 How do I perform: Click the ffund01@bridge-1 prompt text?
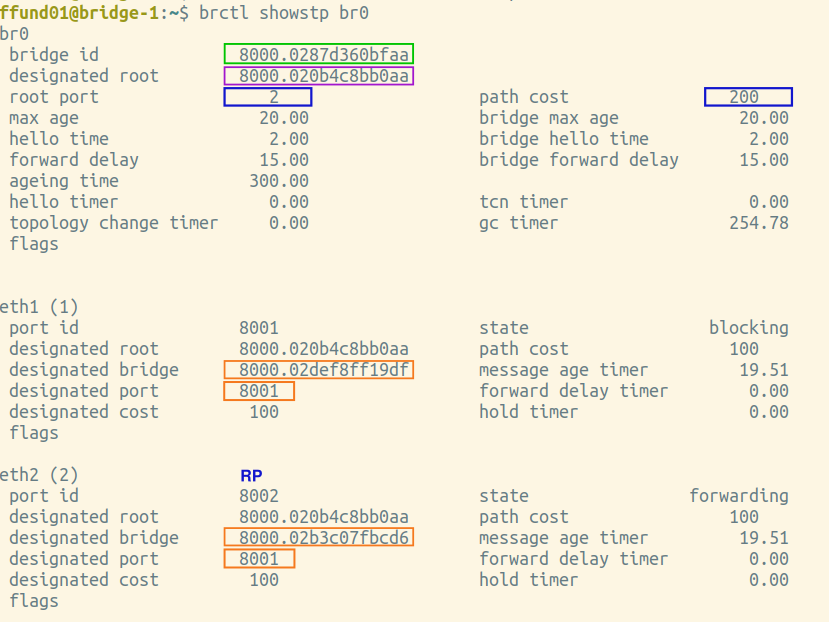click(80, 13)
